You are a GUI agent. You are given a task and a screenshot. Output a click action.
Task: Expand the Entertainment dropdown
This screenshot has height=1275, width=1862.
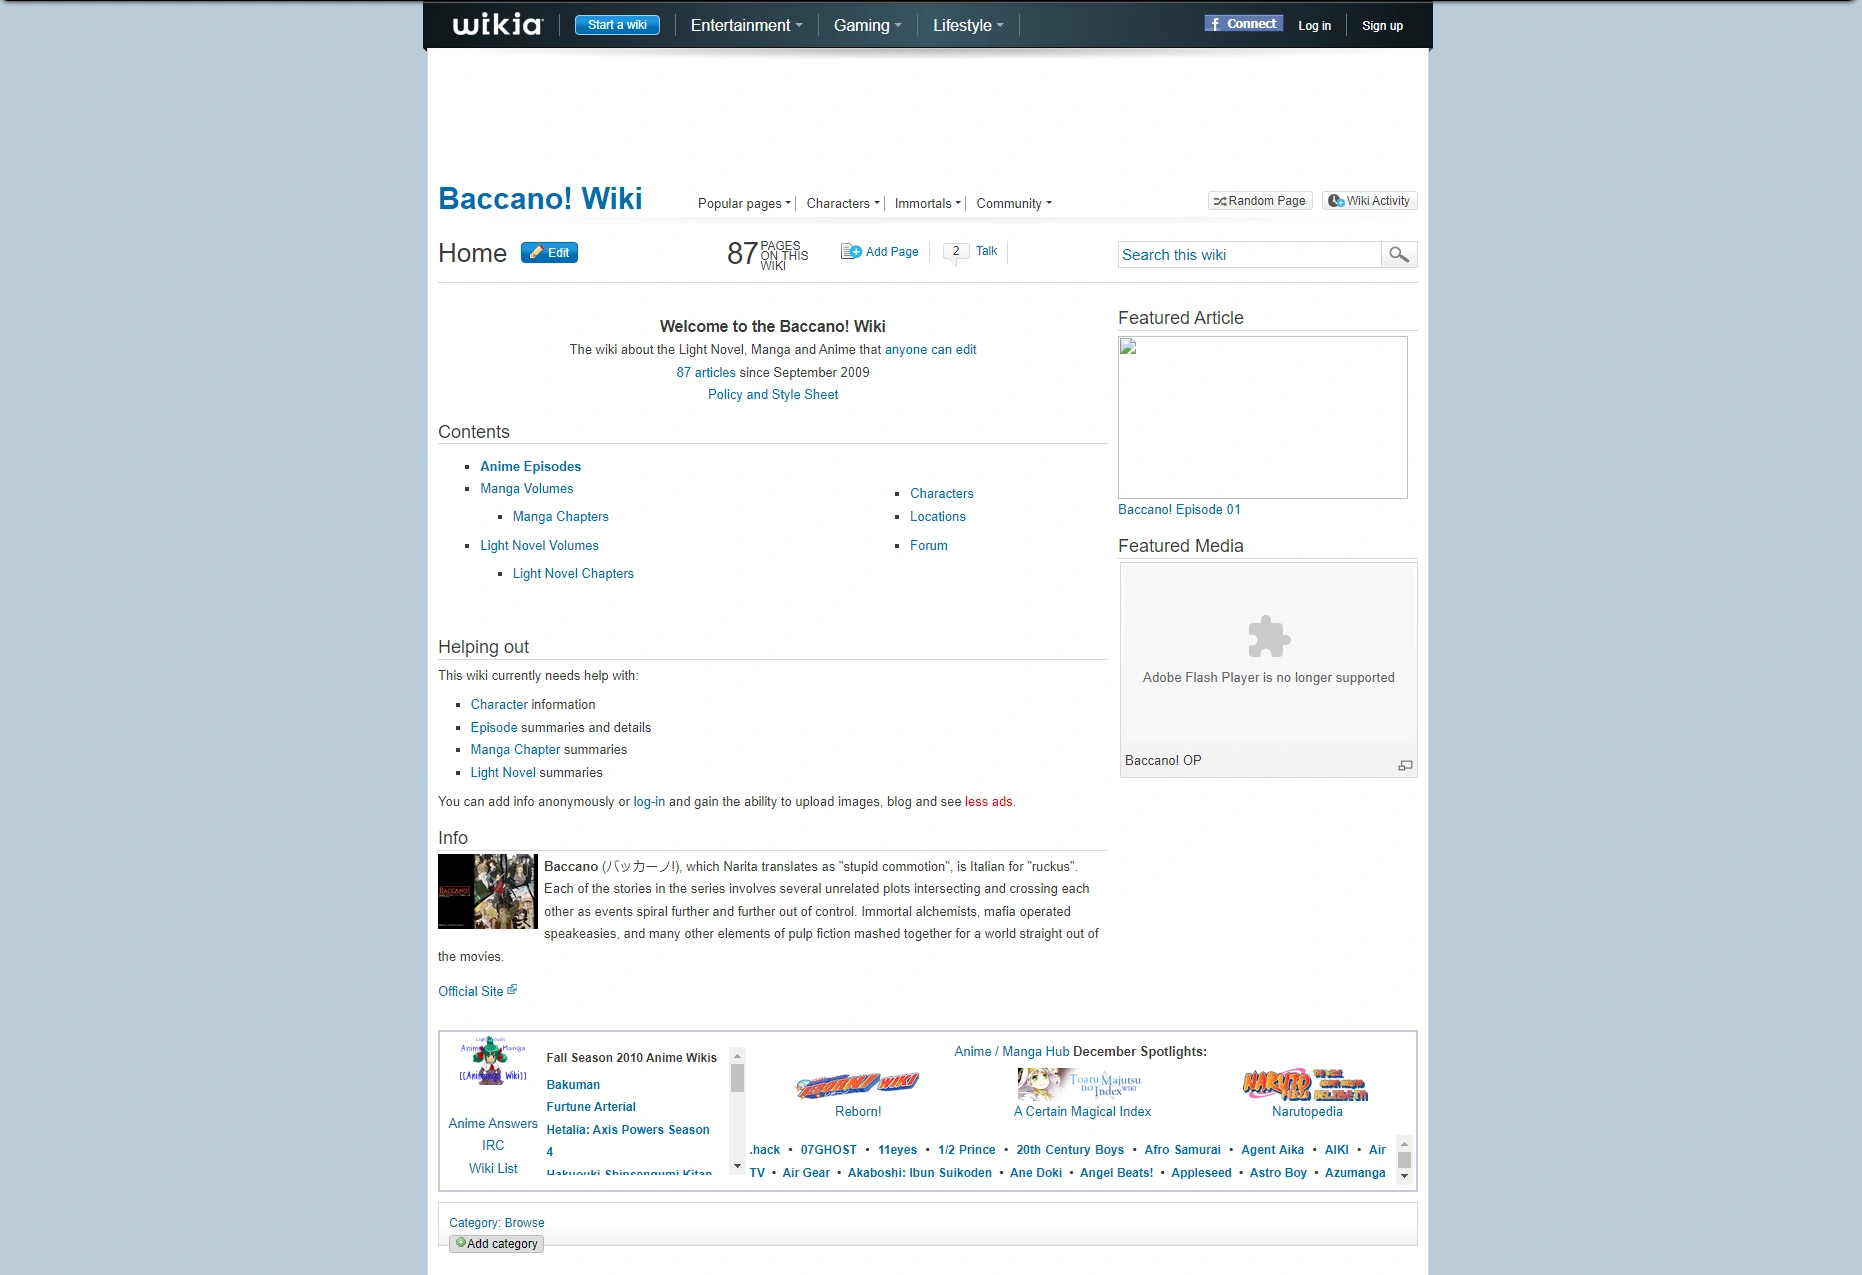(x=746, y=25)
